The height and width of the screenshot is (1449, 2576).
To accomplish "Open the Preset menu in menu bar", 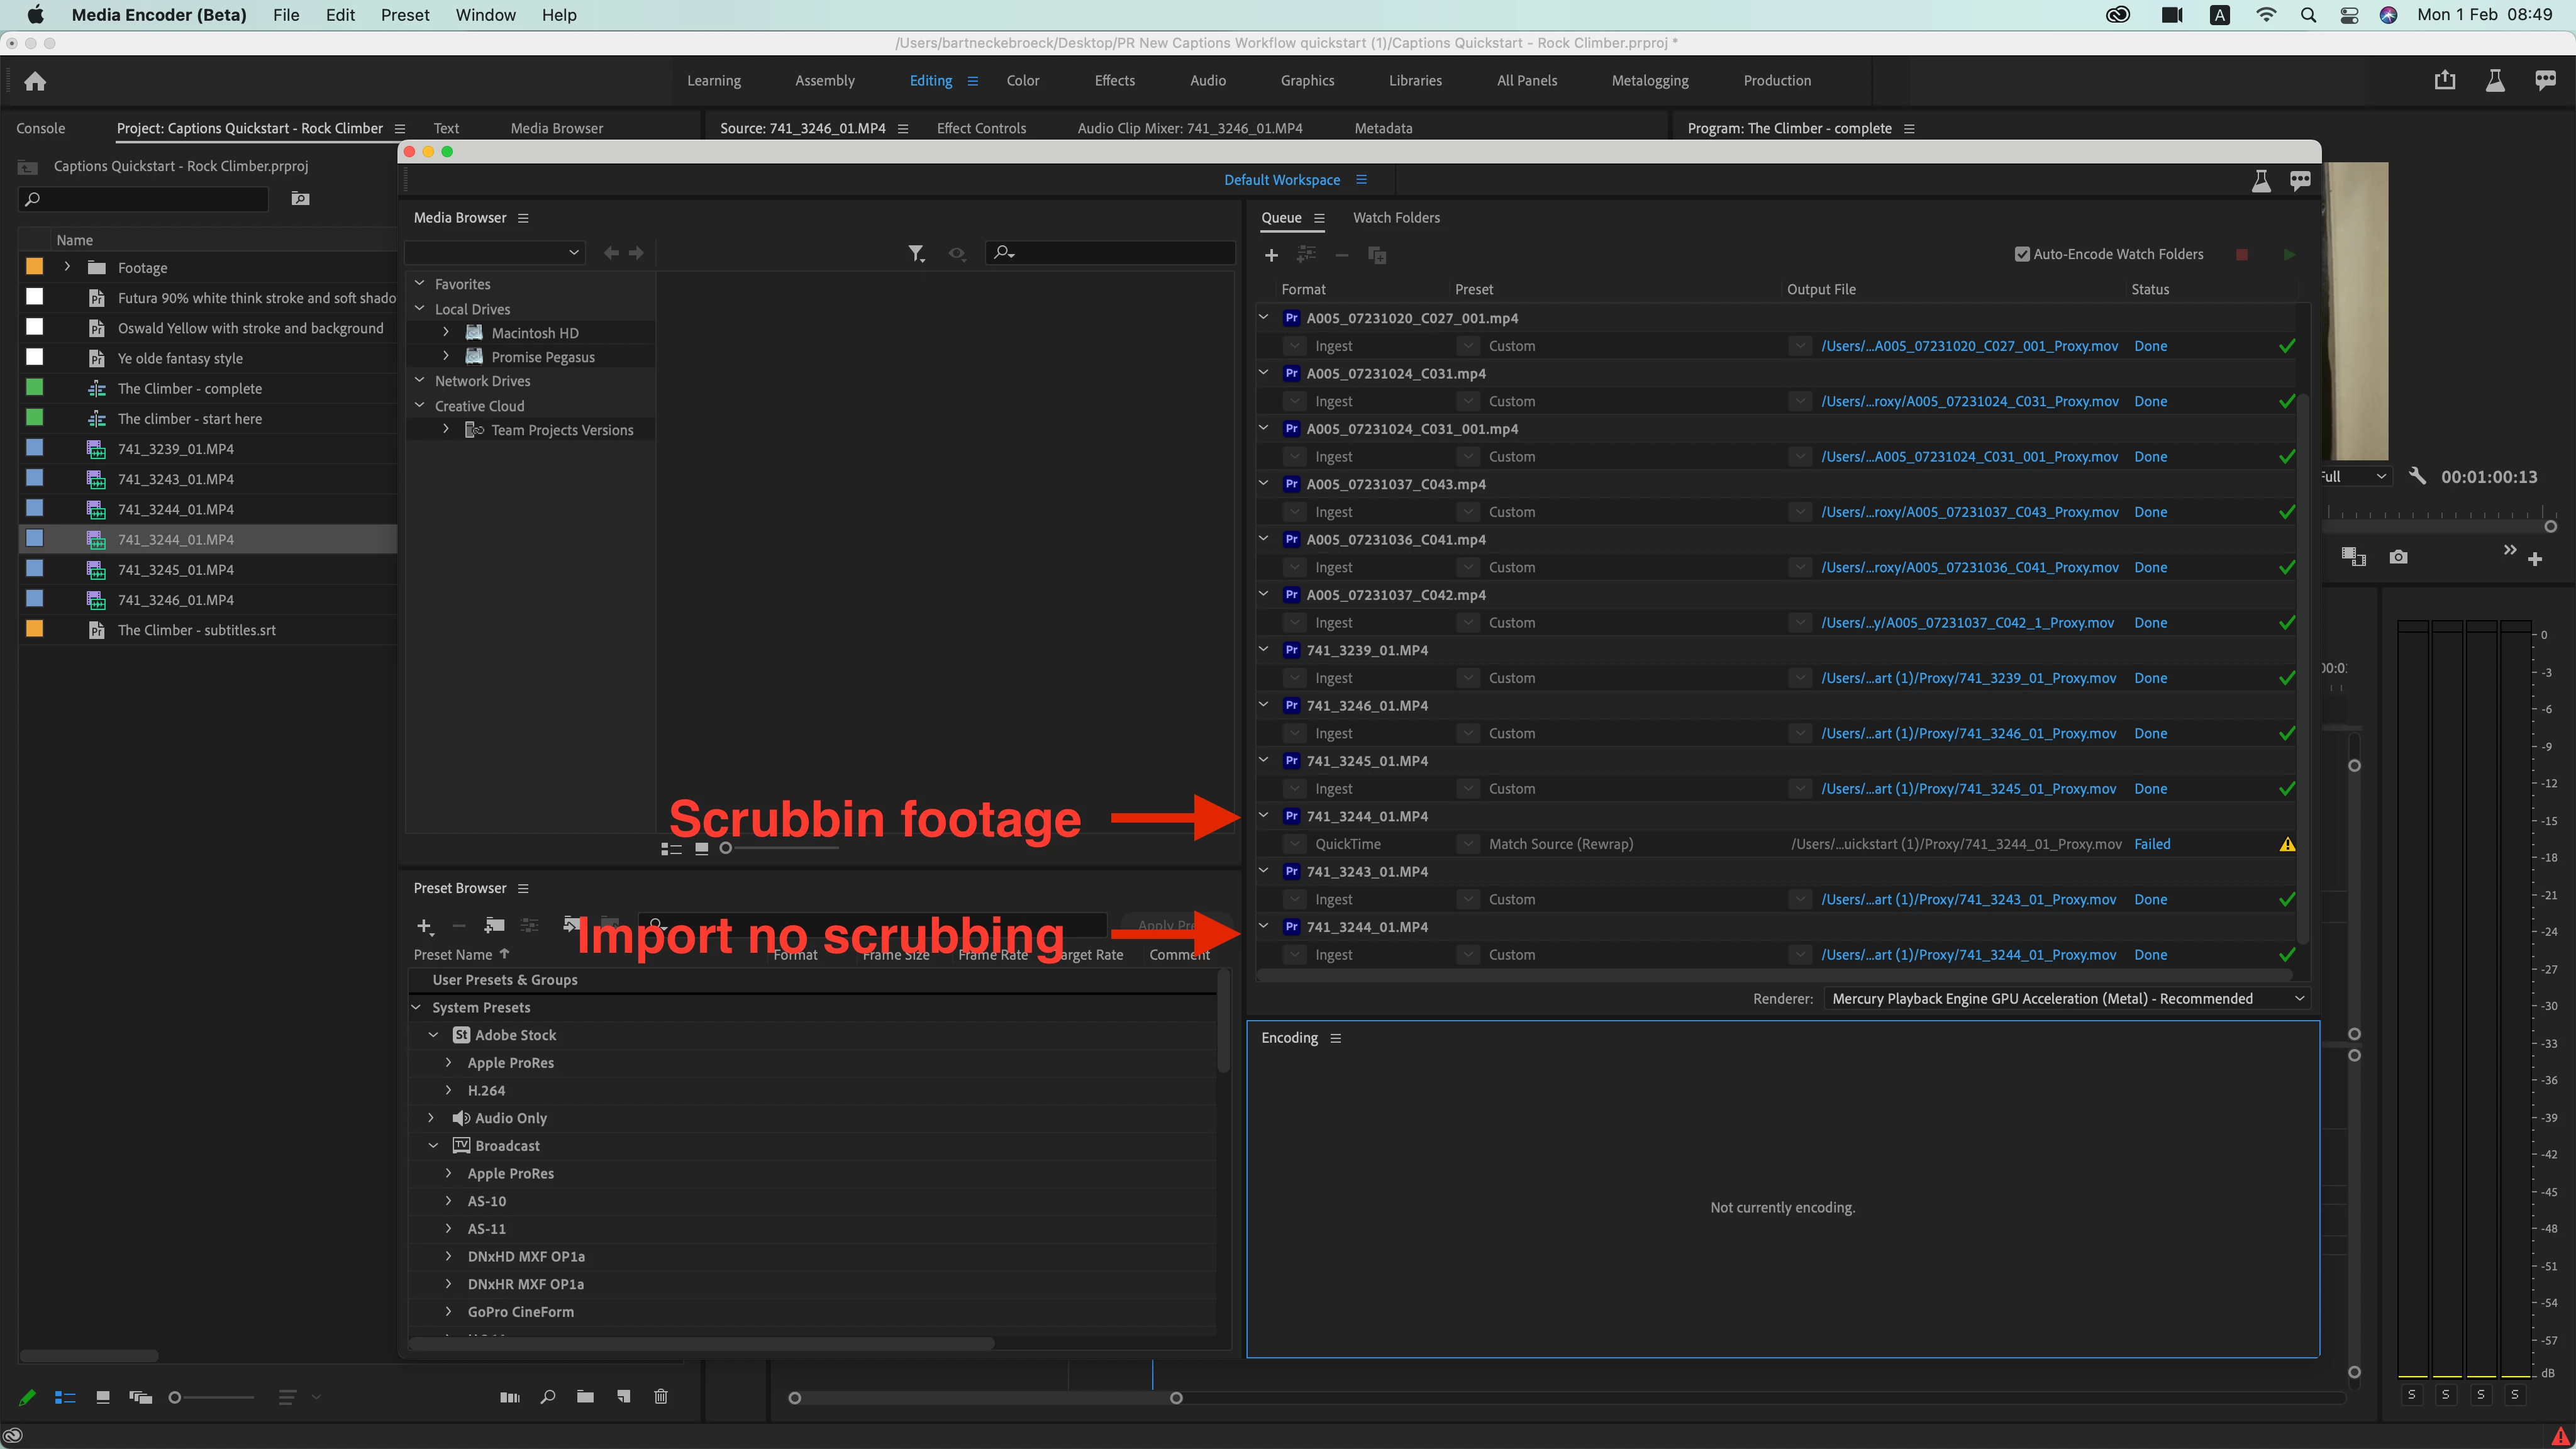I will (404, 15).
